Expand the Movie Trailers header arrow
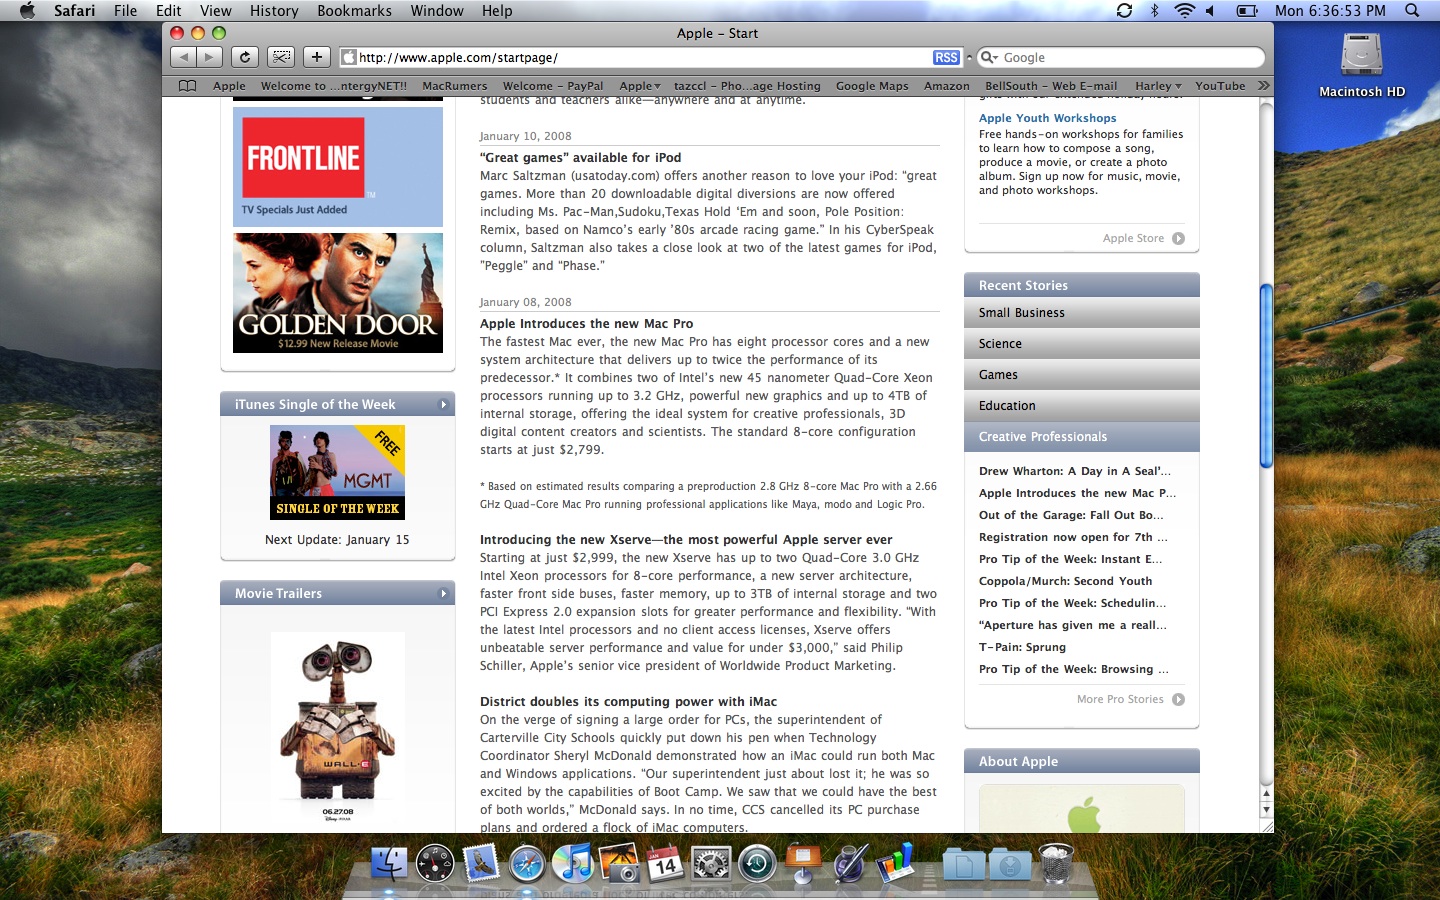Viewport: 1440px width, 900px height. 443,594
